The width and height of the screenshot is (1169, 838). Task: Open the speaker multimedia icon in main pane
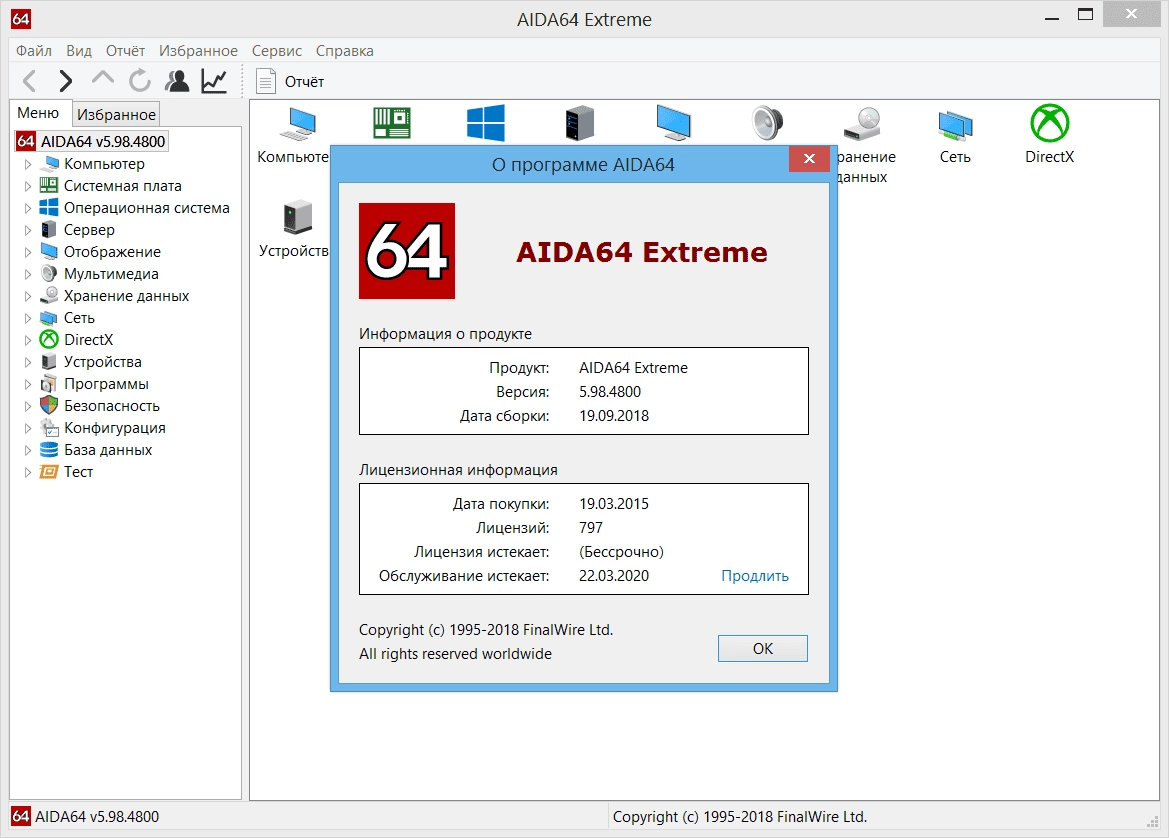(767, 123)
